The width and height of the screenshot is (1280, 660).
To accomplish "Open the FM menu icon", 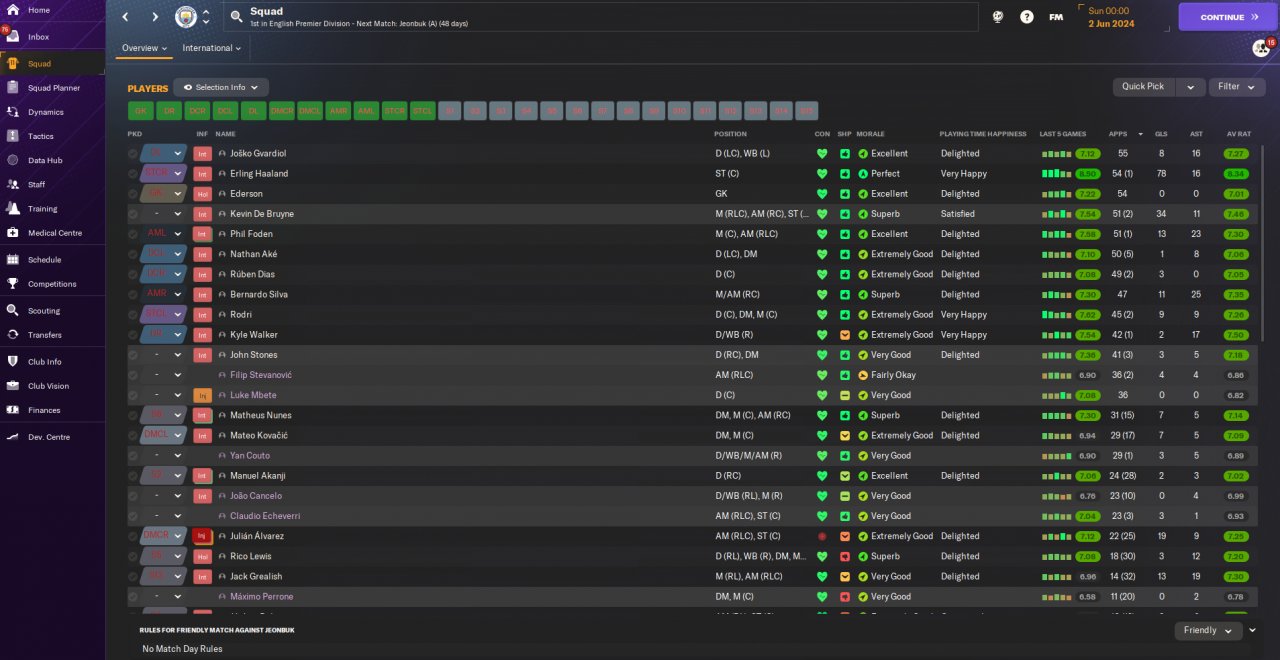I will pyautogui.click(x=1056, y=17).
